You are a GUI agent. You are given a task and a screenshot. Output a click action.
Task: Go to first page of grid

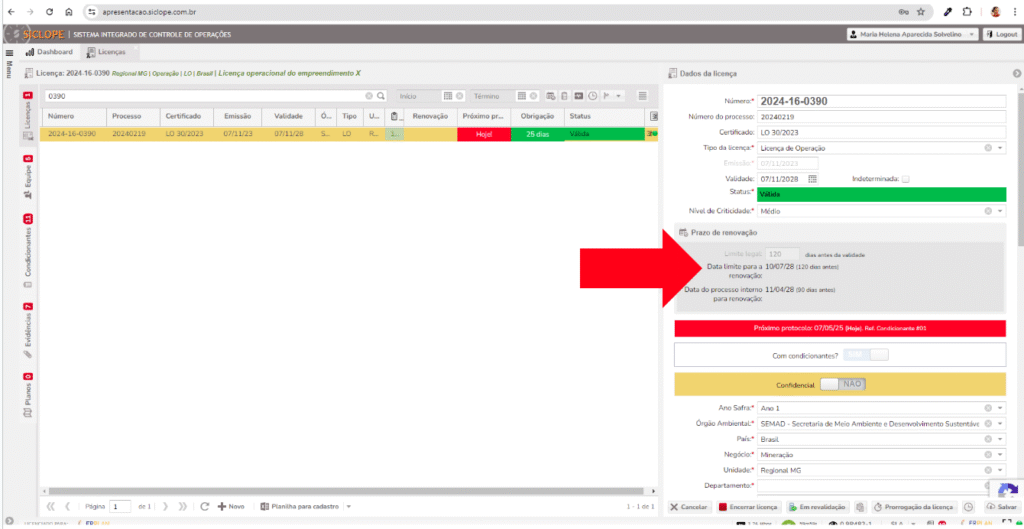(x=51, y=506)
